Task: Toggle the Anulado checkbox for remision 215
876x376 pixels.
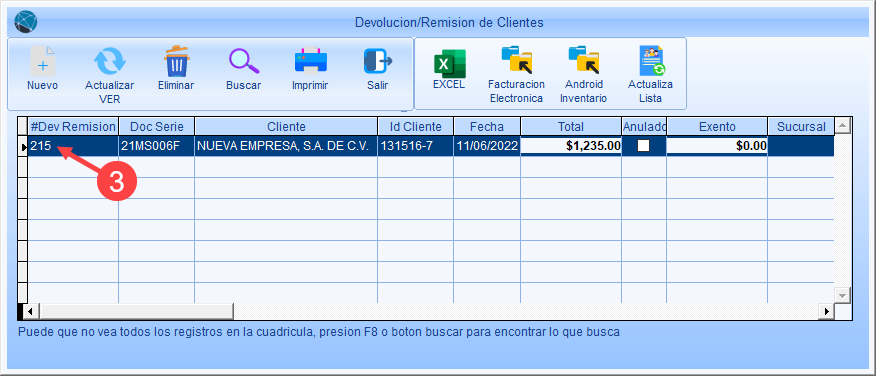Action: (x=644, y=146)
